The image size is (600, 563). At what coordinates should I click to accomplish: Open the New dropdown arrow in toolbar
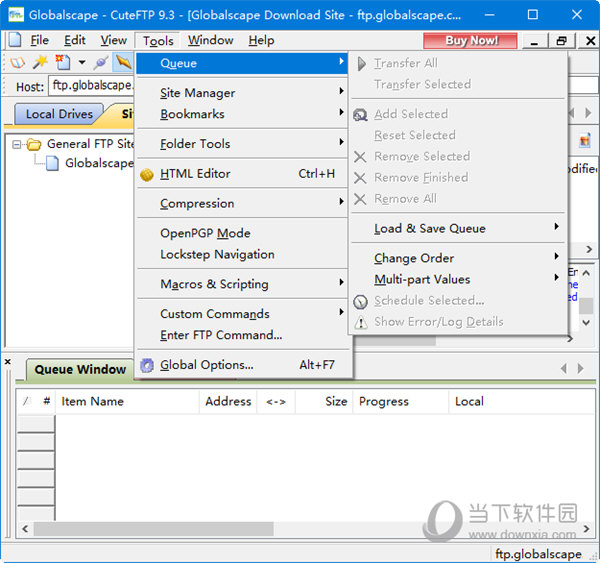(x=82, y=62)
